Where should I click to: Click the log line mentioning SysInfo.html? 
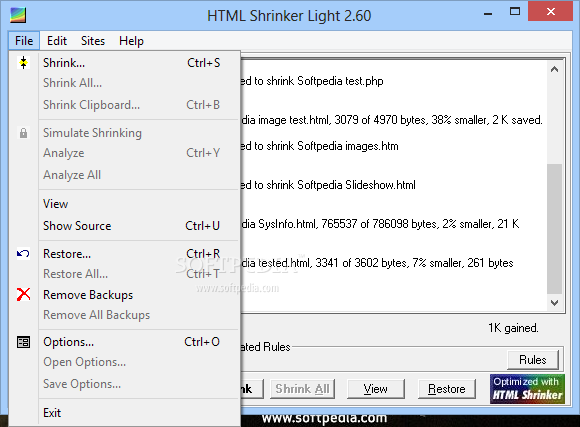(380, 224)
